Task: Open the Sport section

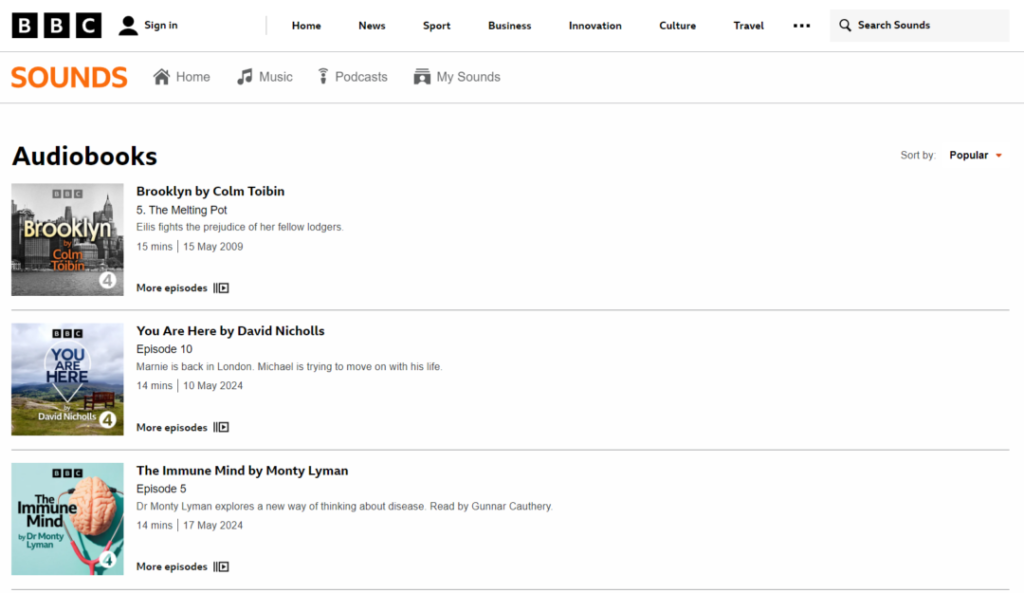Action: 436,25
